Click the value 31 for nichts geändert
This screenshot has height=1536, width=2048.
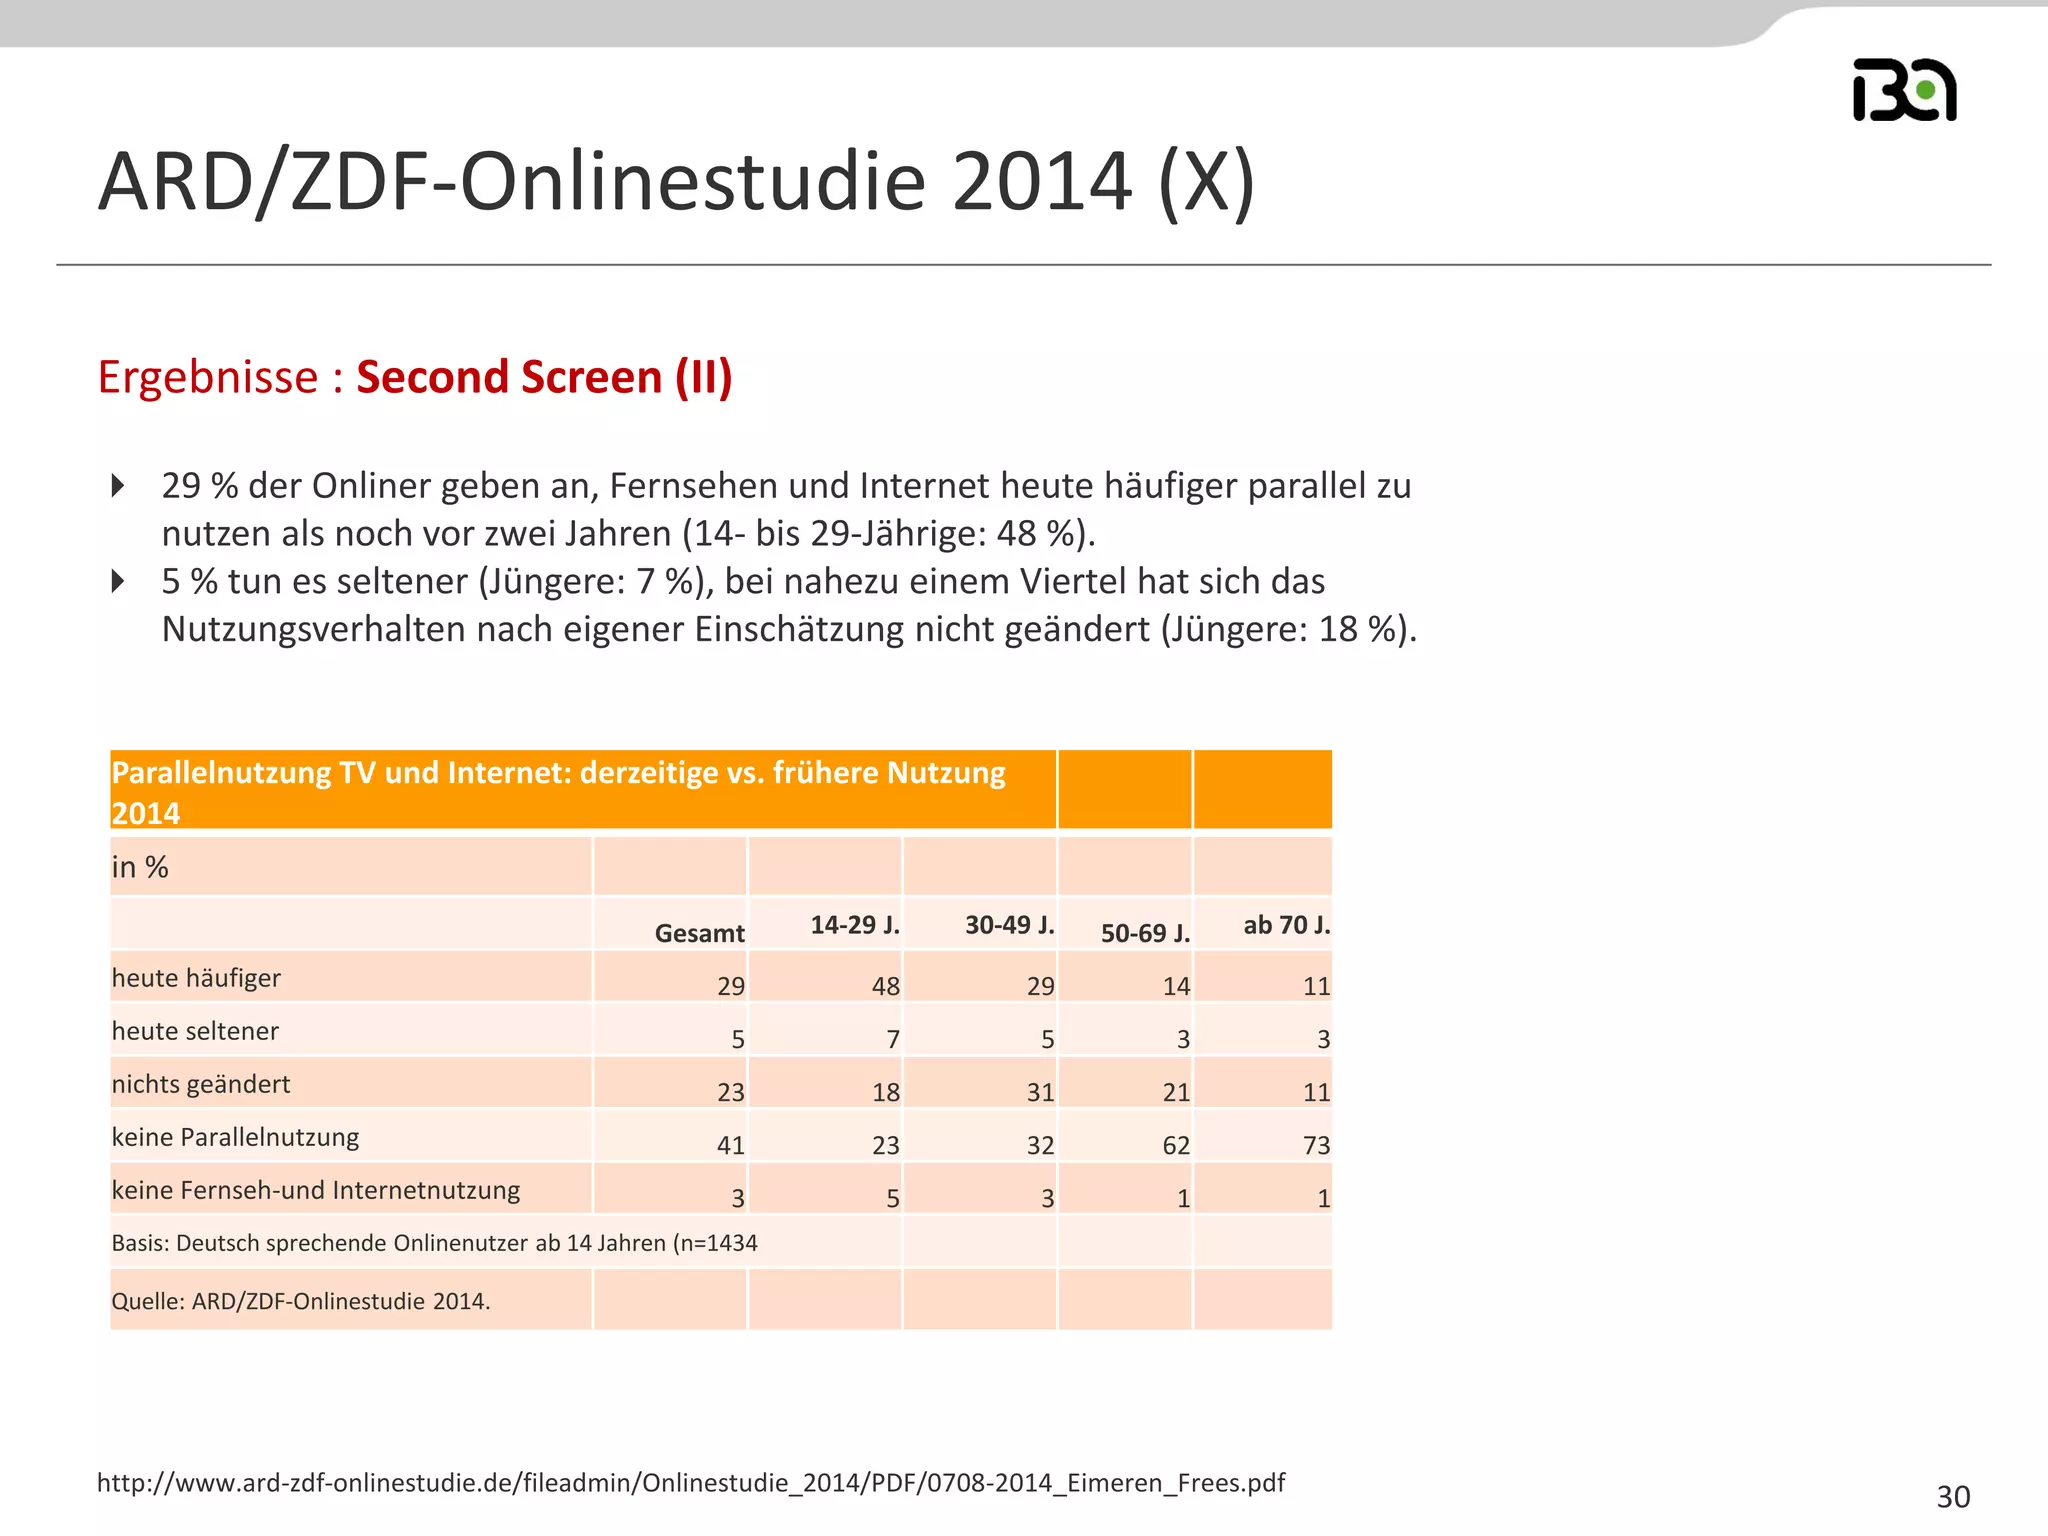(x=1041, y=1092)
